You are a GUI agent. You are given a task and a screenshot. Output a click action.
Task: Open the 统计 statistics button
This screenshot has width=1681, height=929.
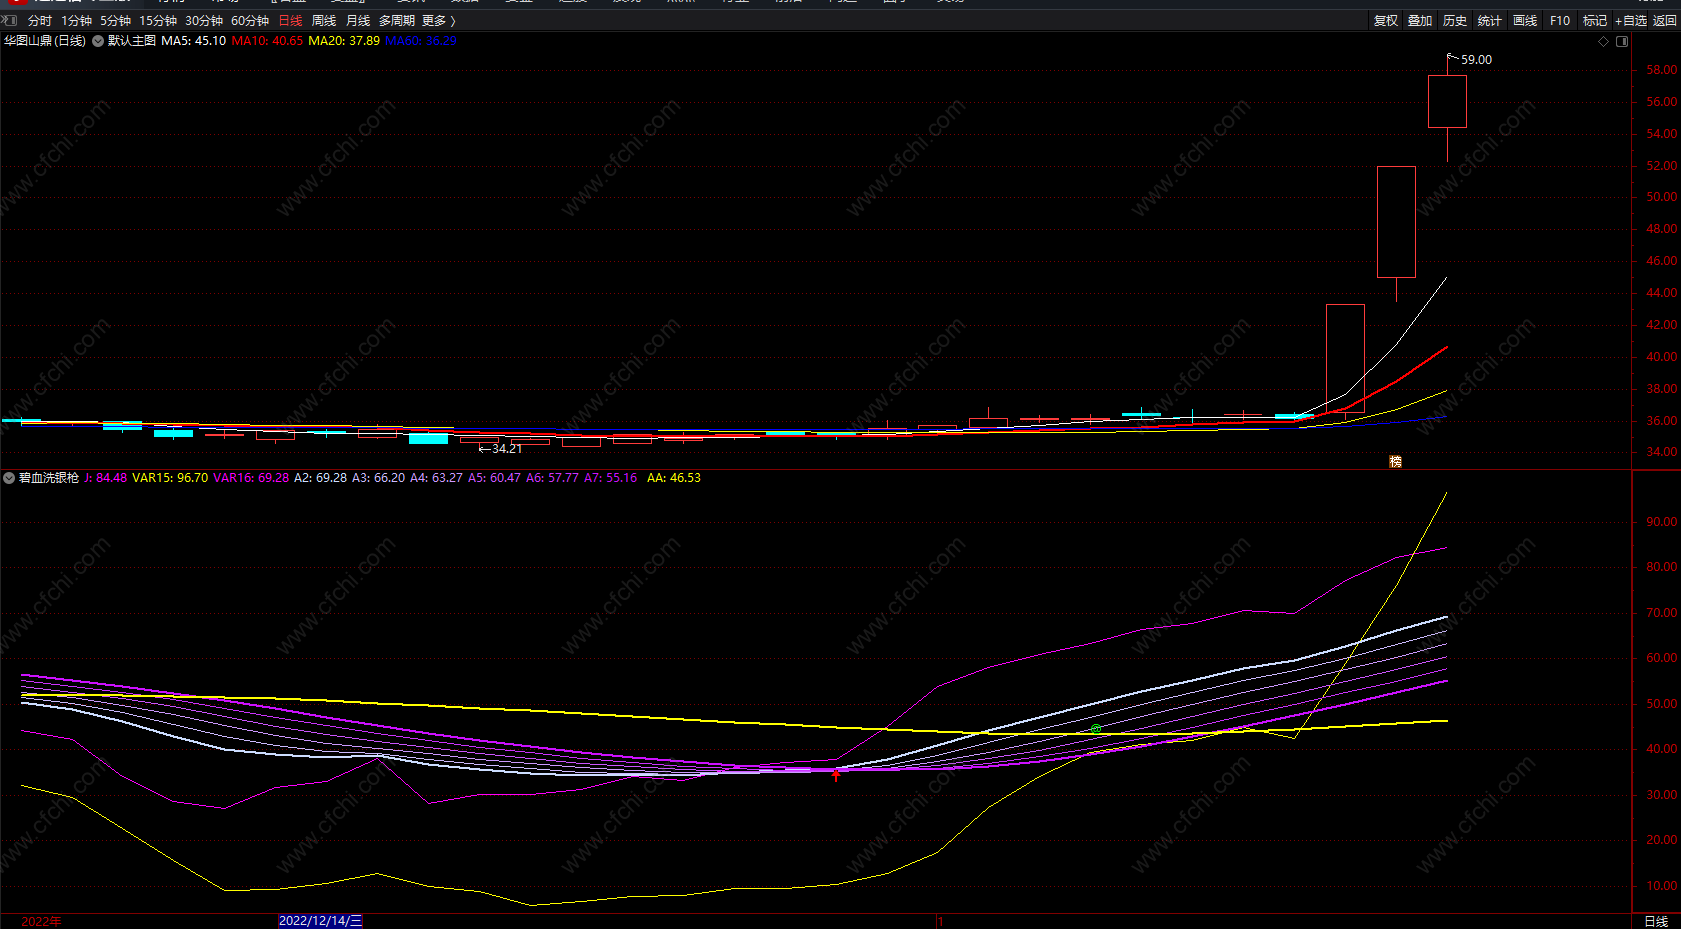click(1490, 21)
